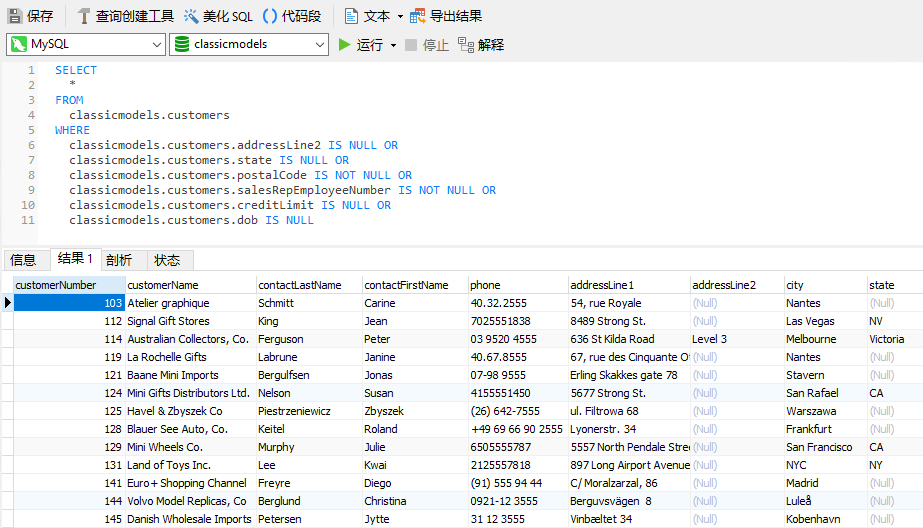Select phone cell '7025551838'
The height and width of the screenshot is (528, 923).
(518, 321)
